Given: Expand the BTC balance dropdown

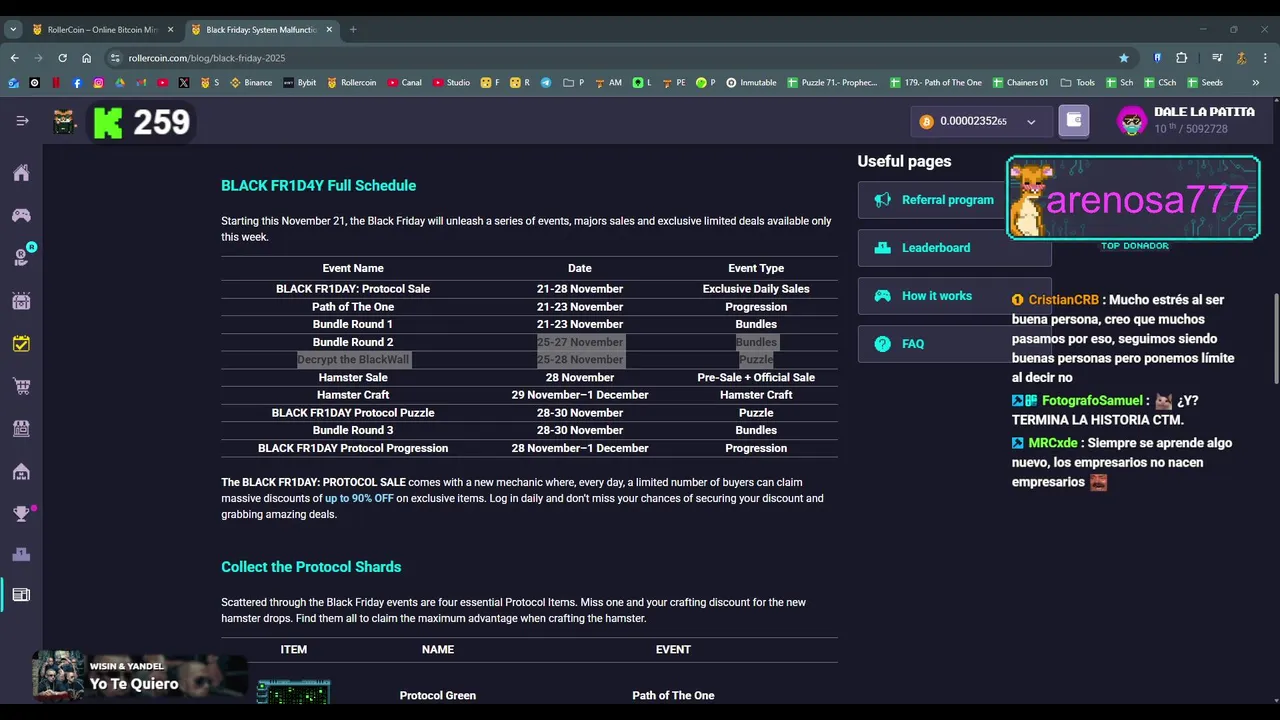Looking at the screenshot, I should point(1031,122).
